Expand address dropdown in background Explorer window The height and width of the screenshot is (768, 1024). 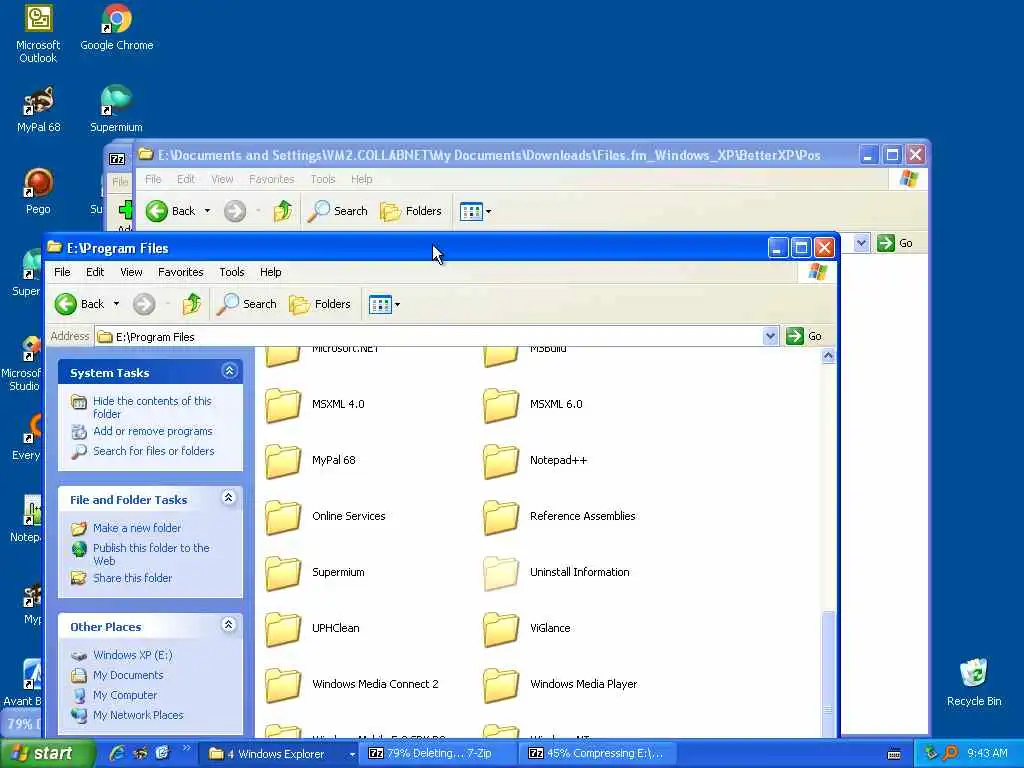[861, 244]
